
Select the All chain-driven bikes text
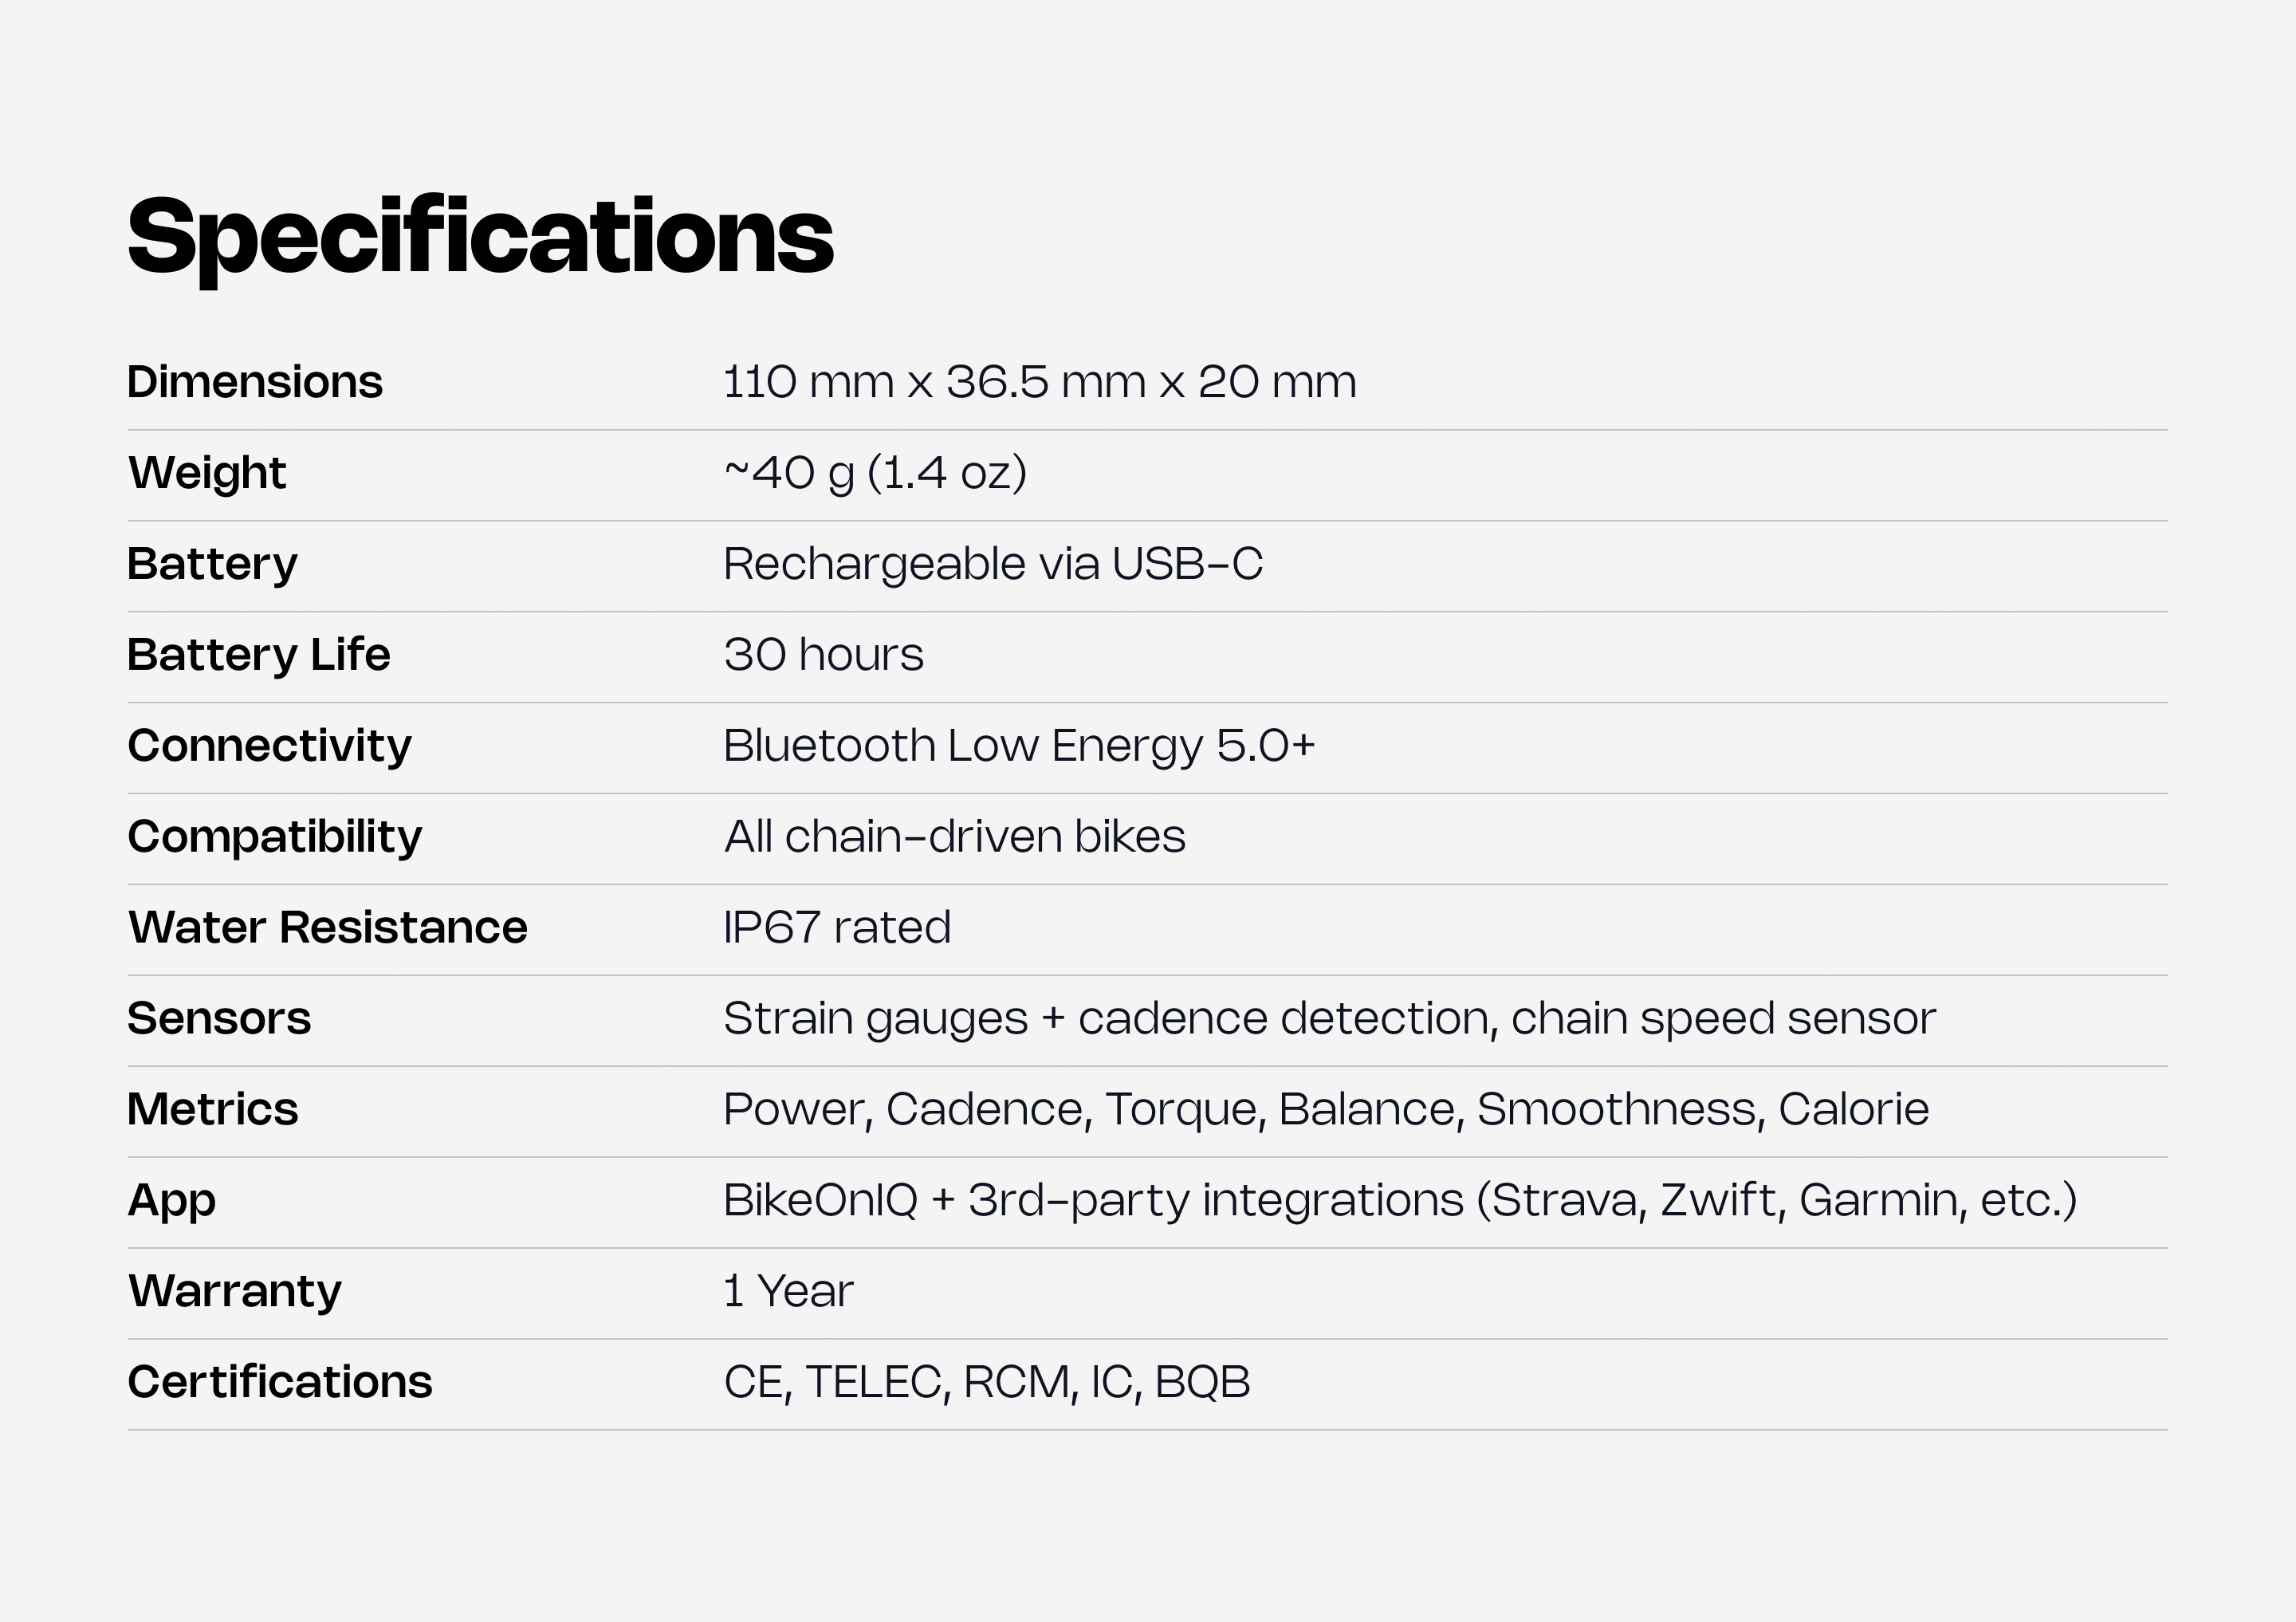pyautogui.click(x=954, y=837)
